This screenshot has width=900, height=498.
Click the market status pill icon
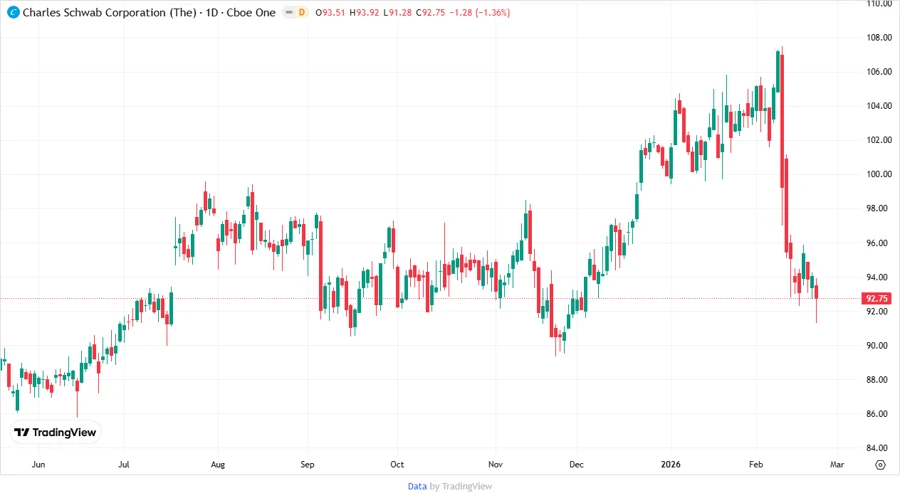tap(289, 12)
